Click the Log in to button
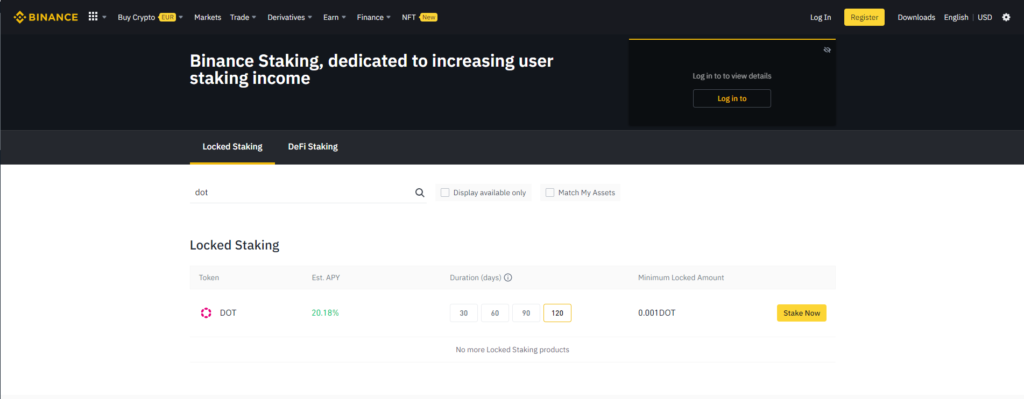 click(x=732, y=99)
